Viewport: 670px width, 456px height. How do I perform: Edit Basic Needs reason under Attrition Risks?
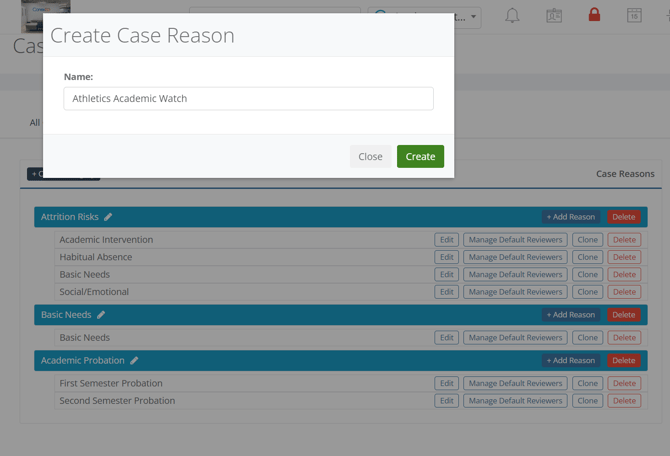[x=447, y=275]
